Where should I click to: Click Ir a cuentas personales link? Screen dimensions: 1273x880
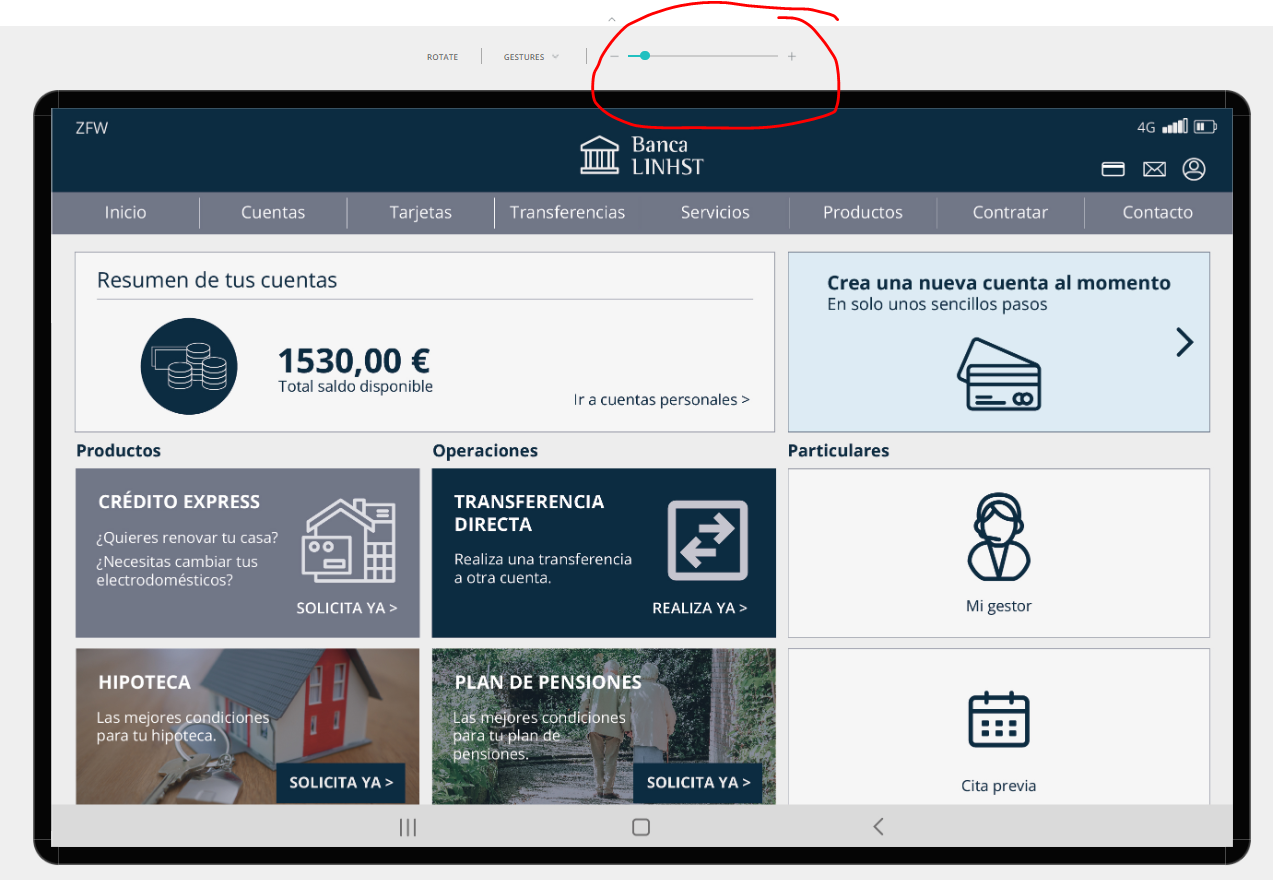[x=661, y=400]
